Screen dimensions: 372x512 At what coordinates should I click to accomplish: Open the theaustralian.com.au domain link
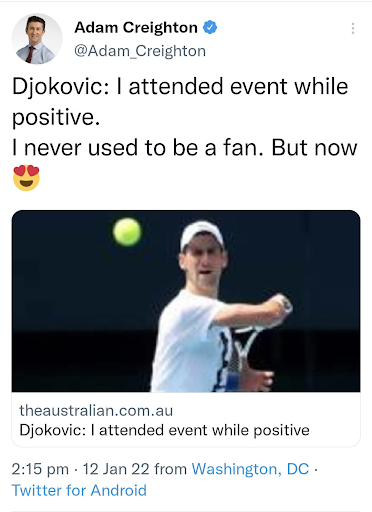tap(96, 411)
